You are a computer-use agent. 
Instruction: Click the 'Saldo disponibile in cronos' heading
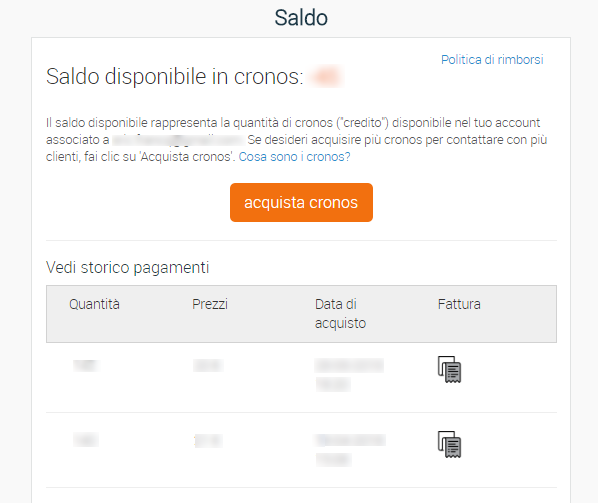[x=175, y=76]
